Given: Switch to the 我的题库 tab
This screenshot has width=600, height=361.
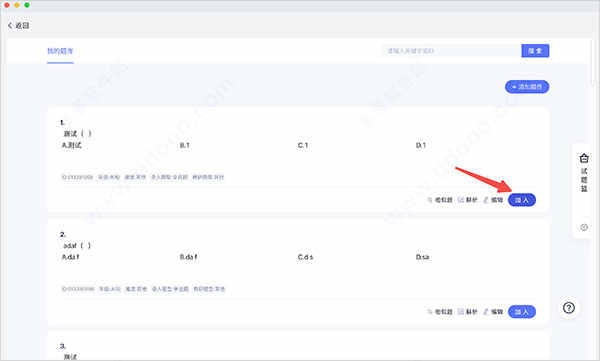Looking at the screenshot, I should click(x=60, y=51).
